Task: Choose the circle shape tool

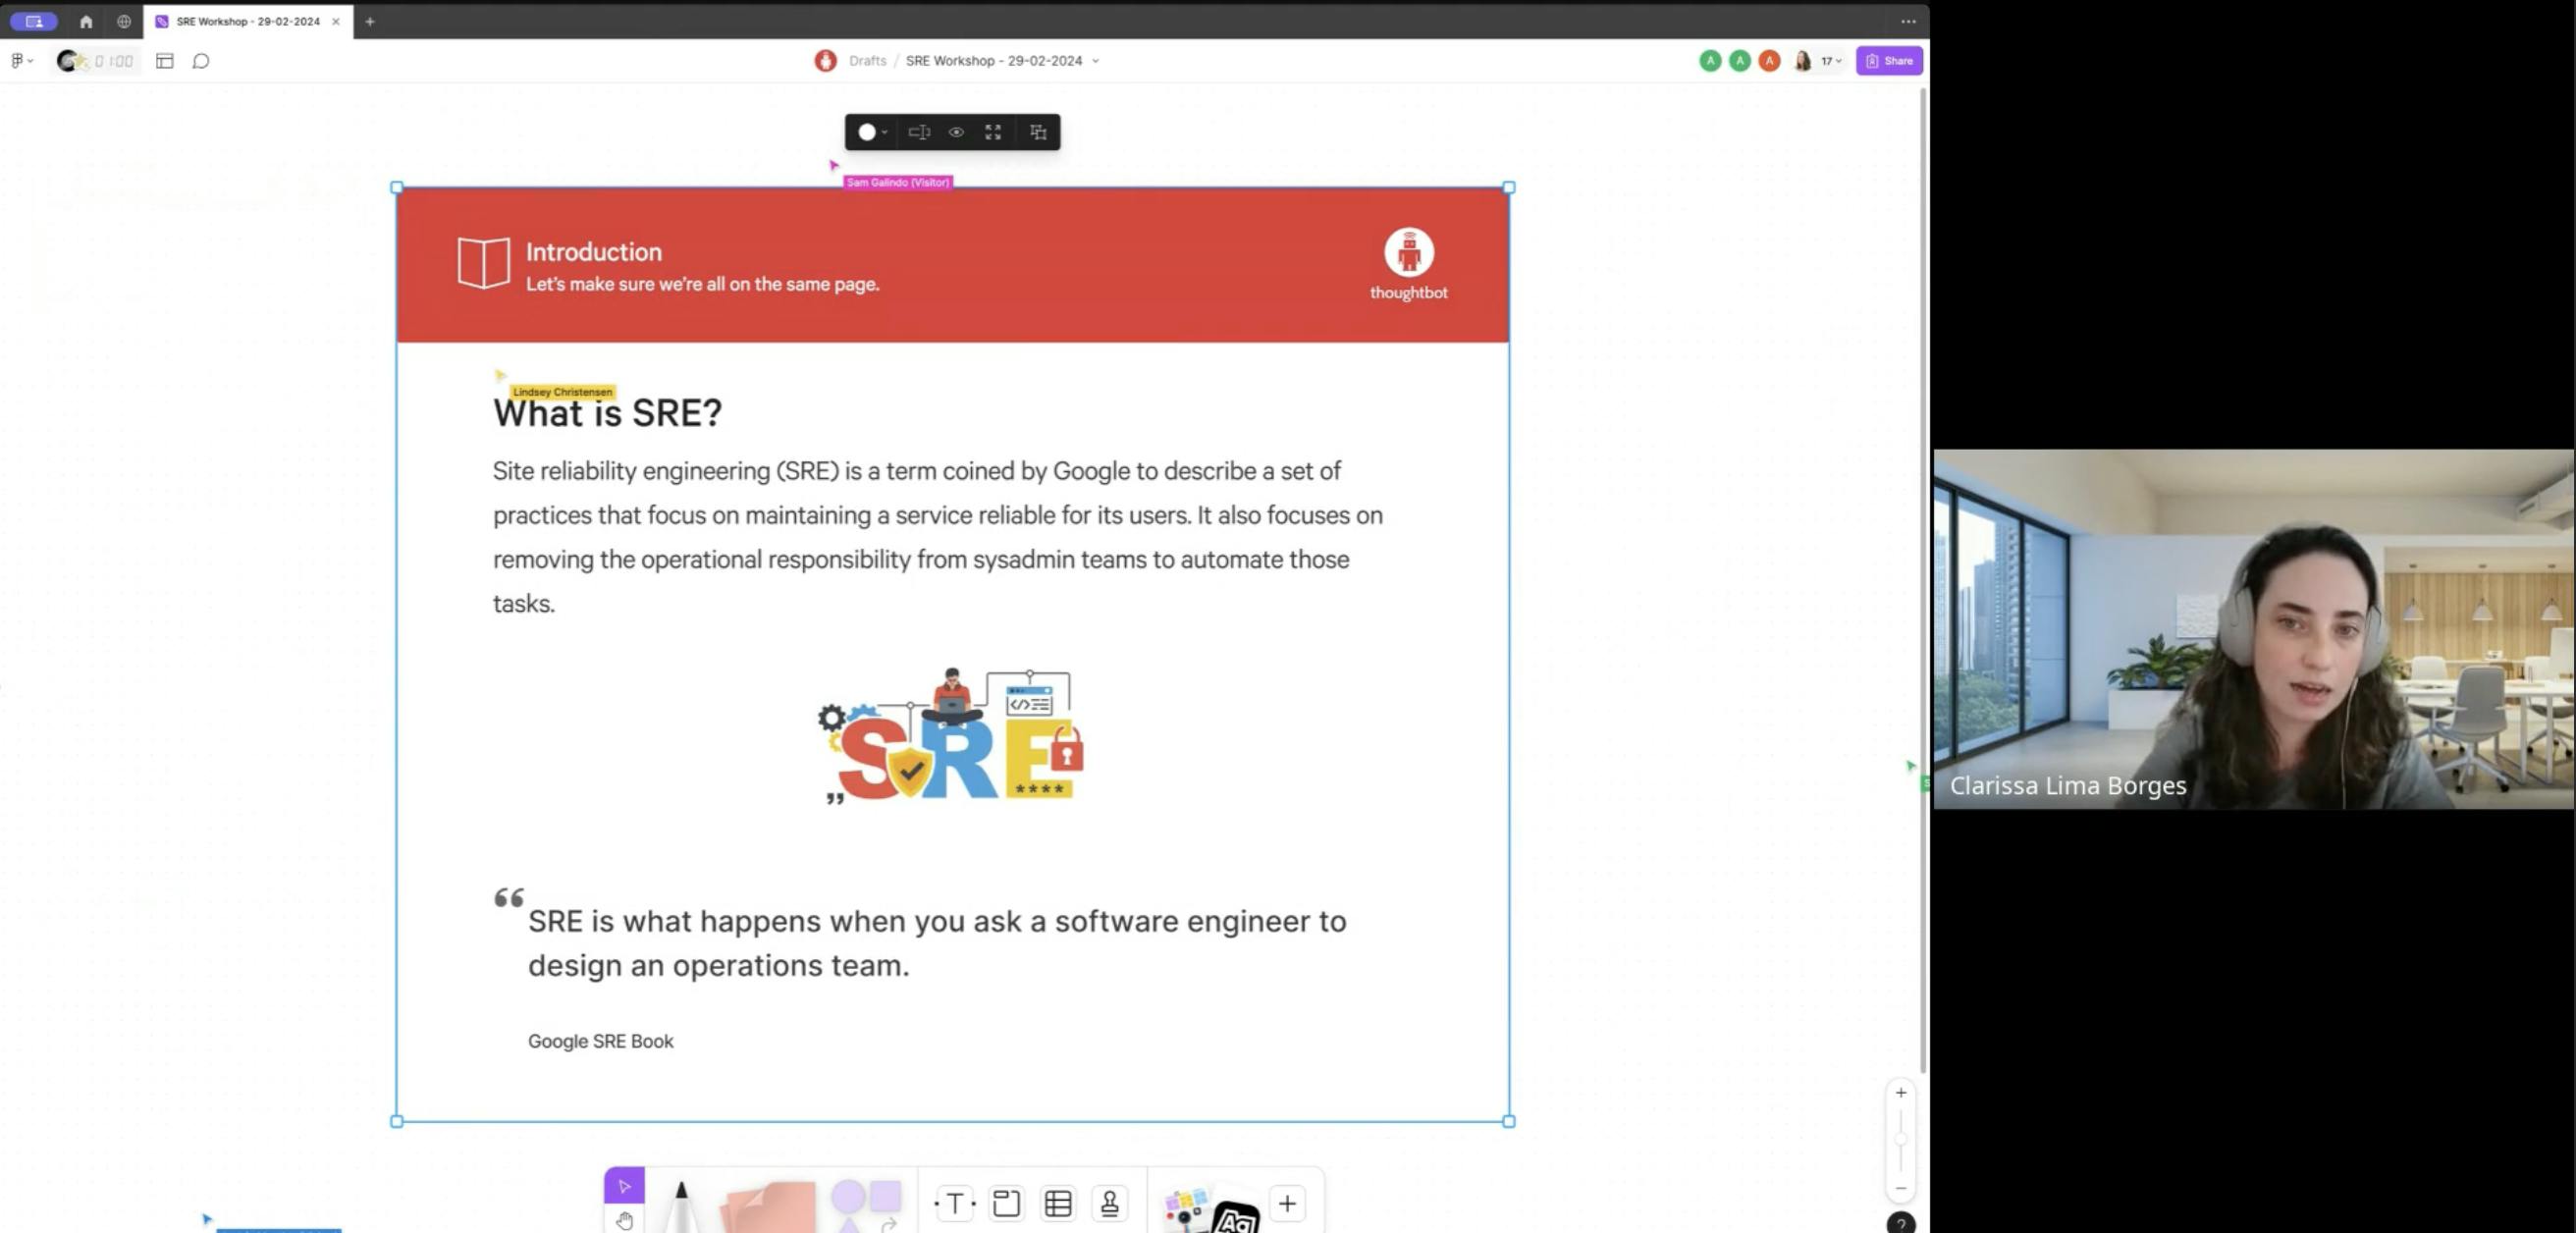Action: 848,1196
